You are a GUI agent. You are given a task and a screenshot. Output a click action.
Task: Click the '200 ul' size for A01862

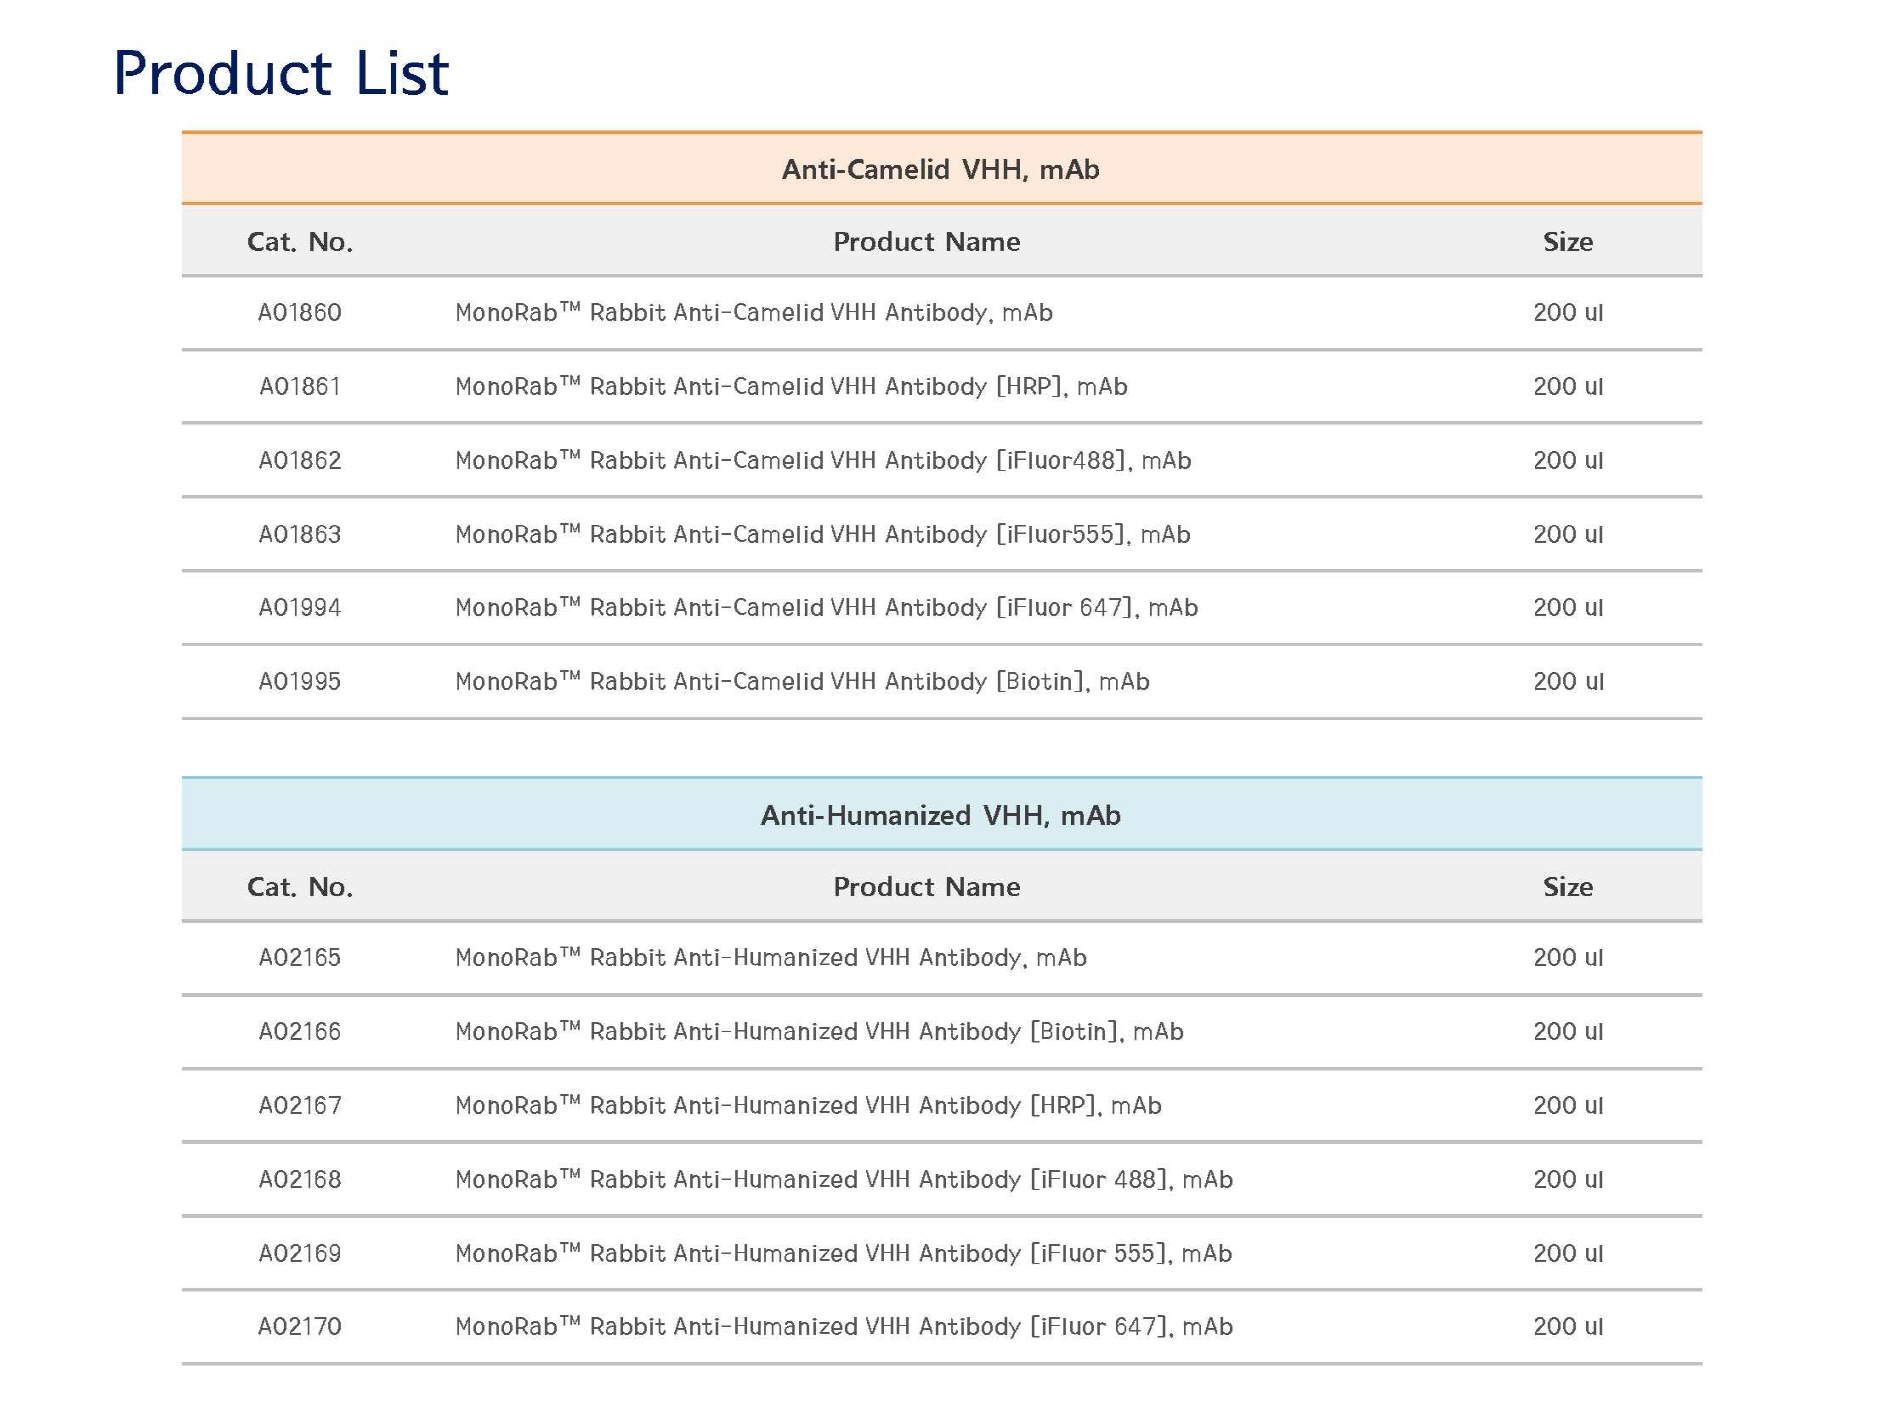pos(1568,460)
